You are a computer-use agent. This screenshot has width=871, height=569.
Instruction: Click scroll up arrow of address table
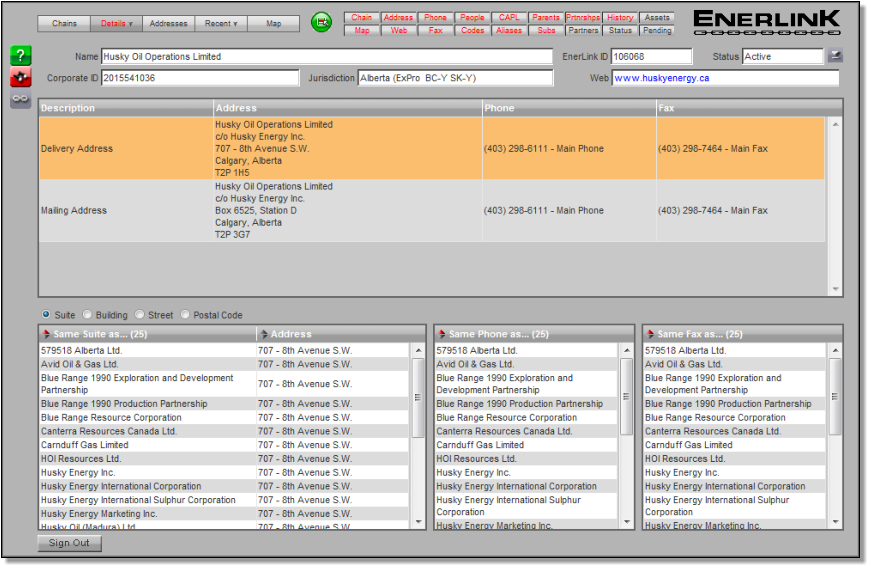(x=835, y=124)
